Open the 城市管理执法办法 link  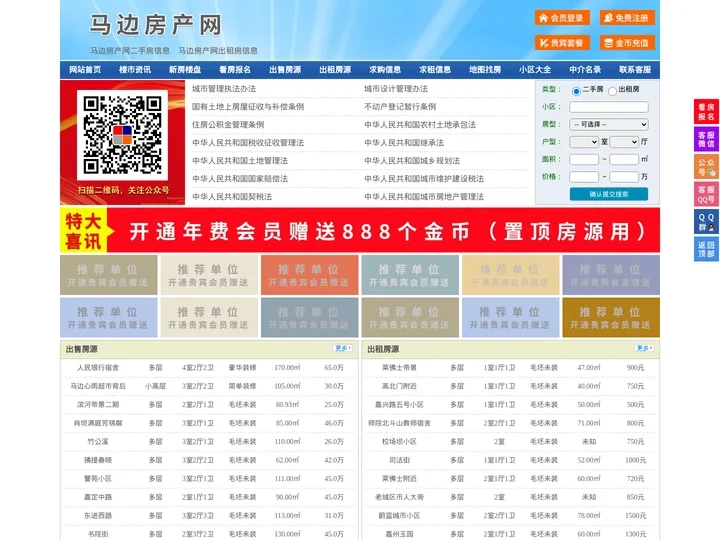click(x=224, y=89)
